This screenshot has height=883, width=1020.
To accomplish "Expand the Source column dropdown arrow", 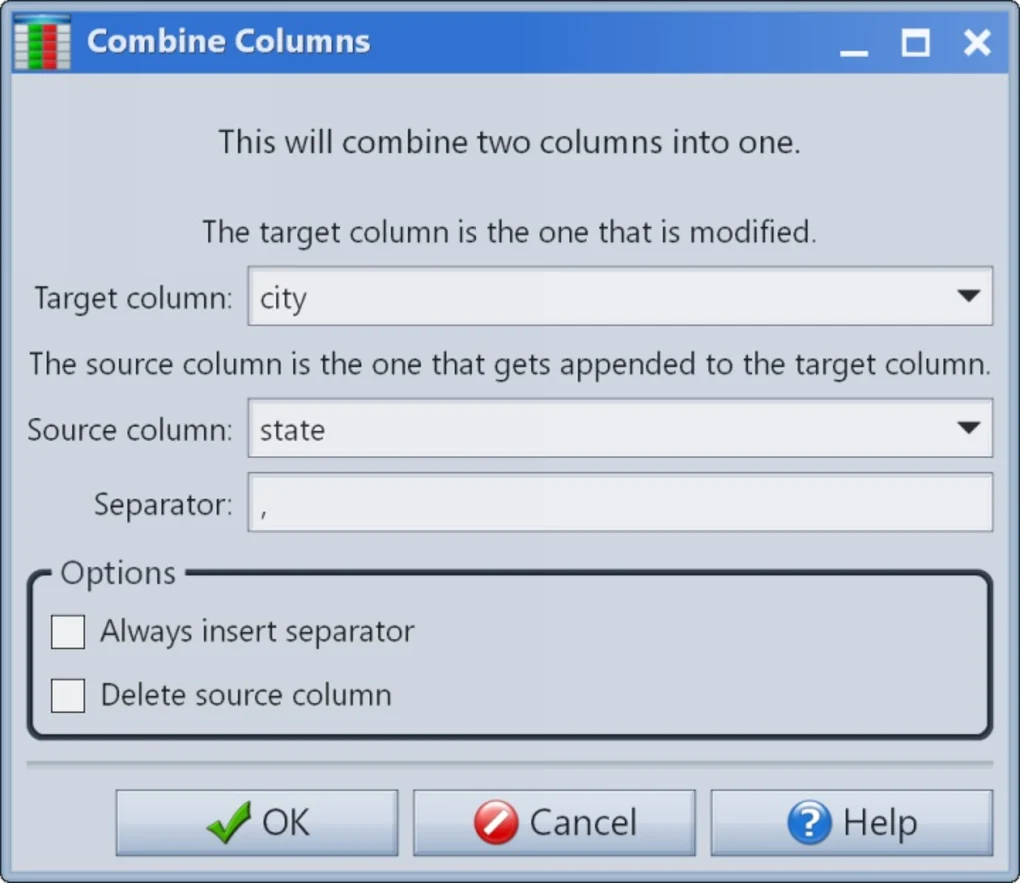I will pyautogui.click(x=967, y=429).
